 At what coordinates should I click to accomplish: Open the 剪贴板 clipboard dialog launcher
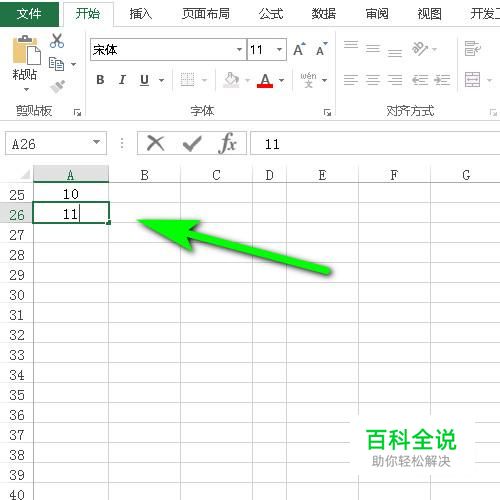[x=77, y=113]
